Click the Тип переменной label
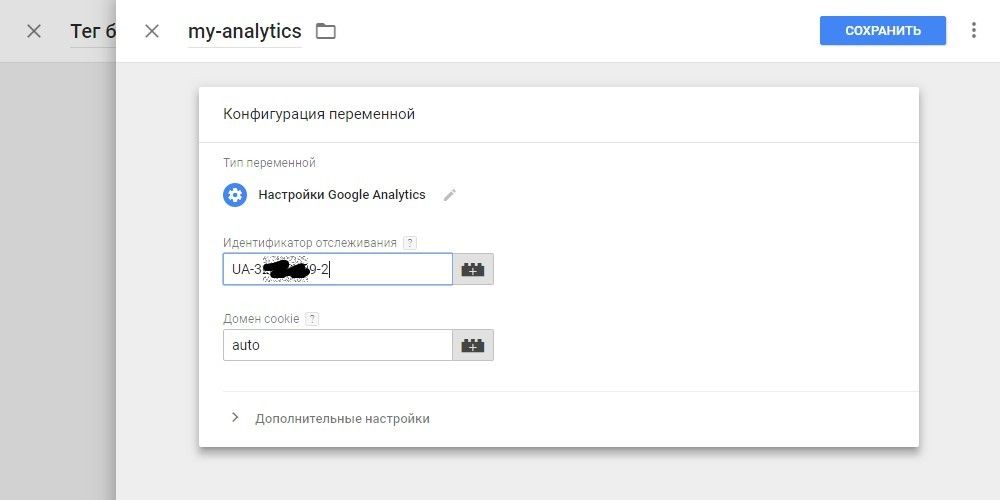The image size is (1000, 500). click(269, 163)
